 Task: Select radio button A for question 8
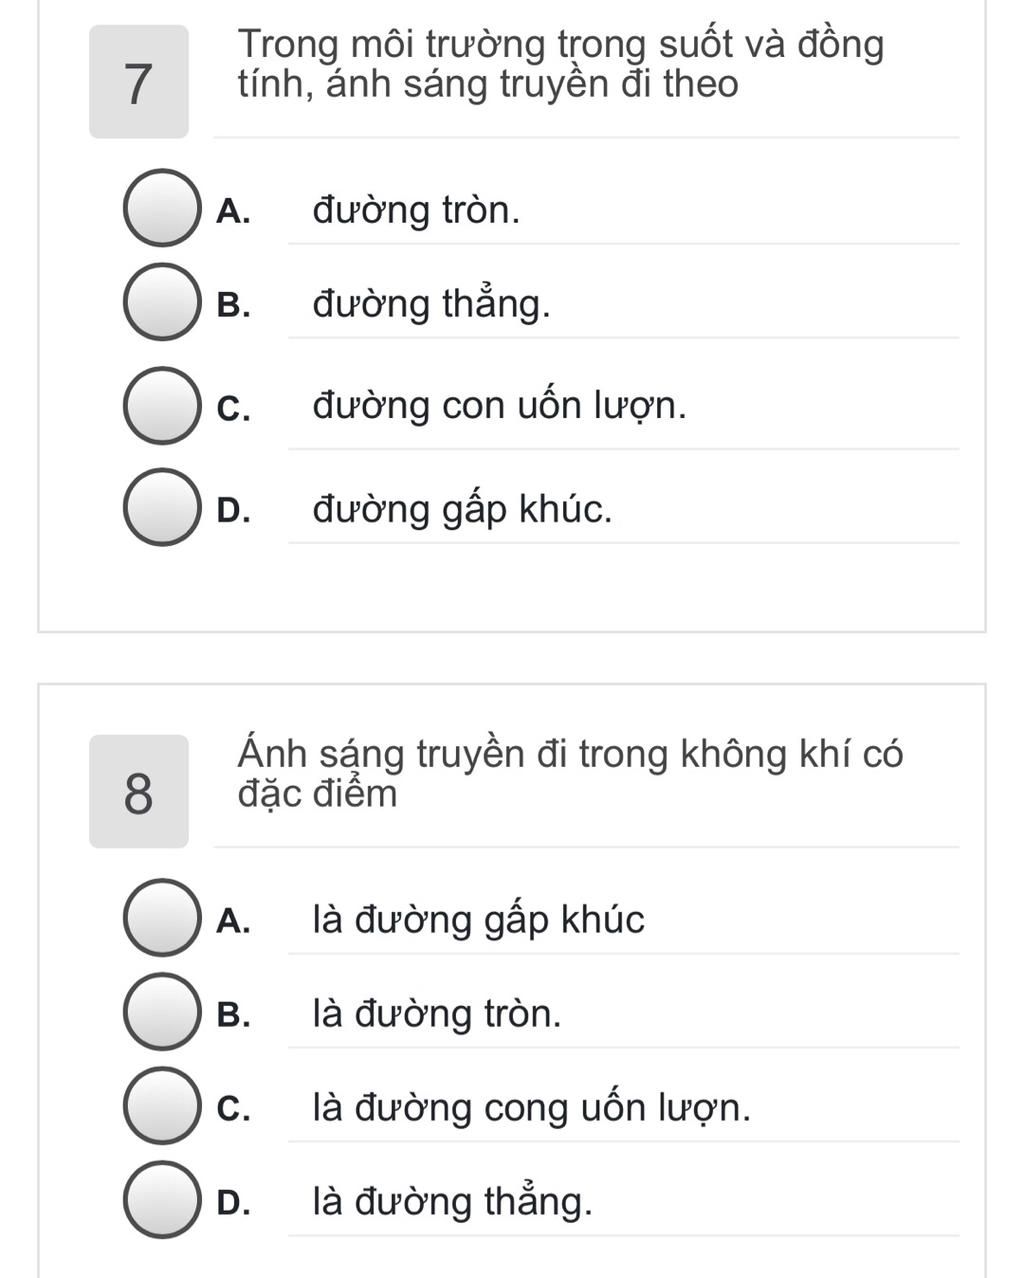(x=161, y=917)
